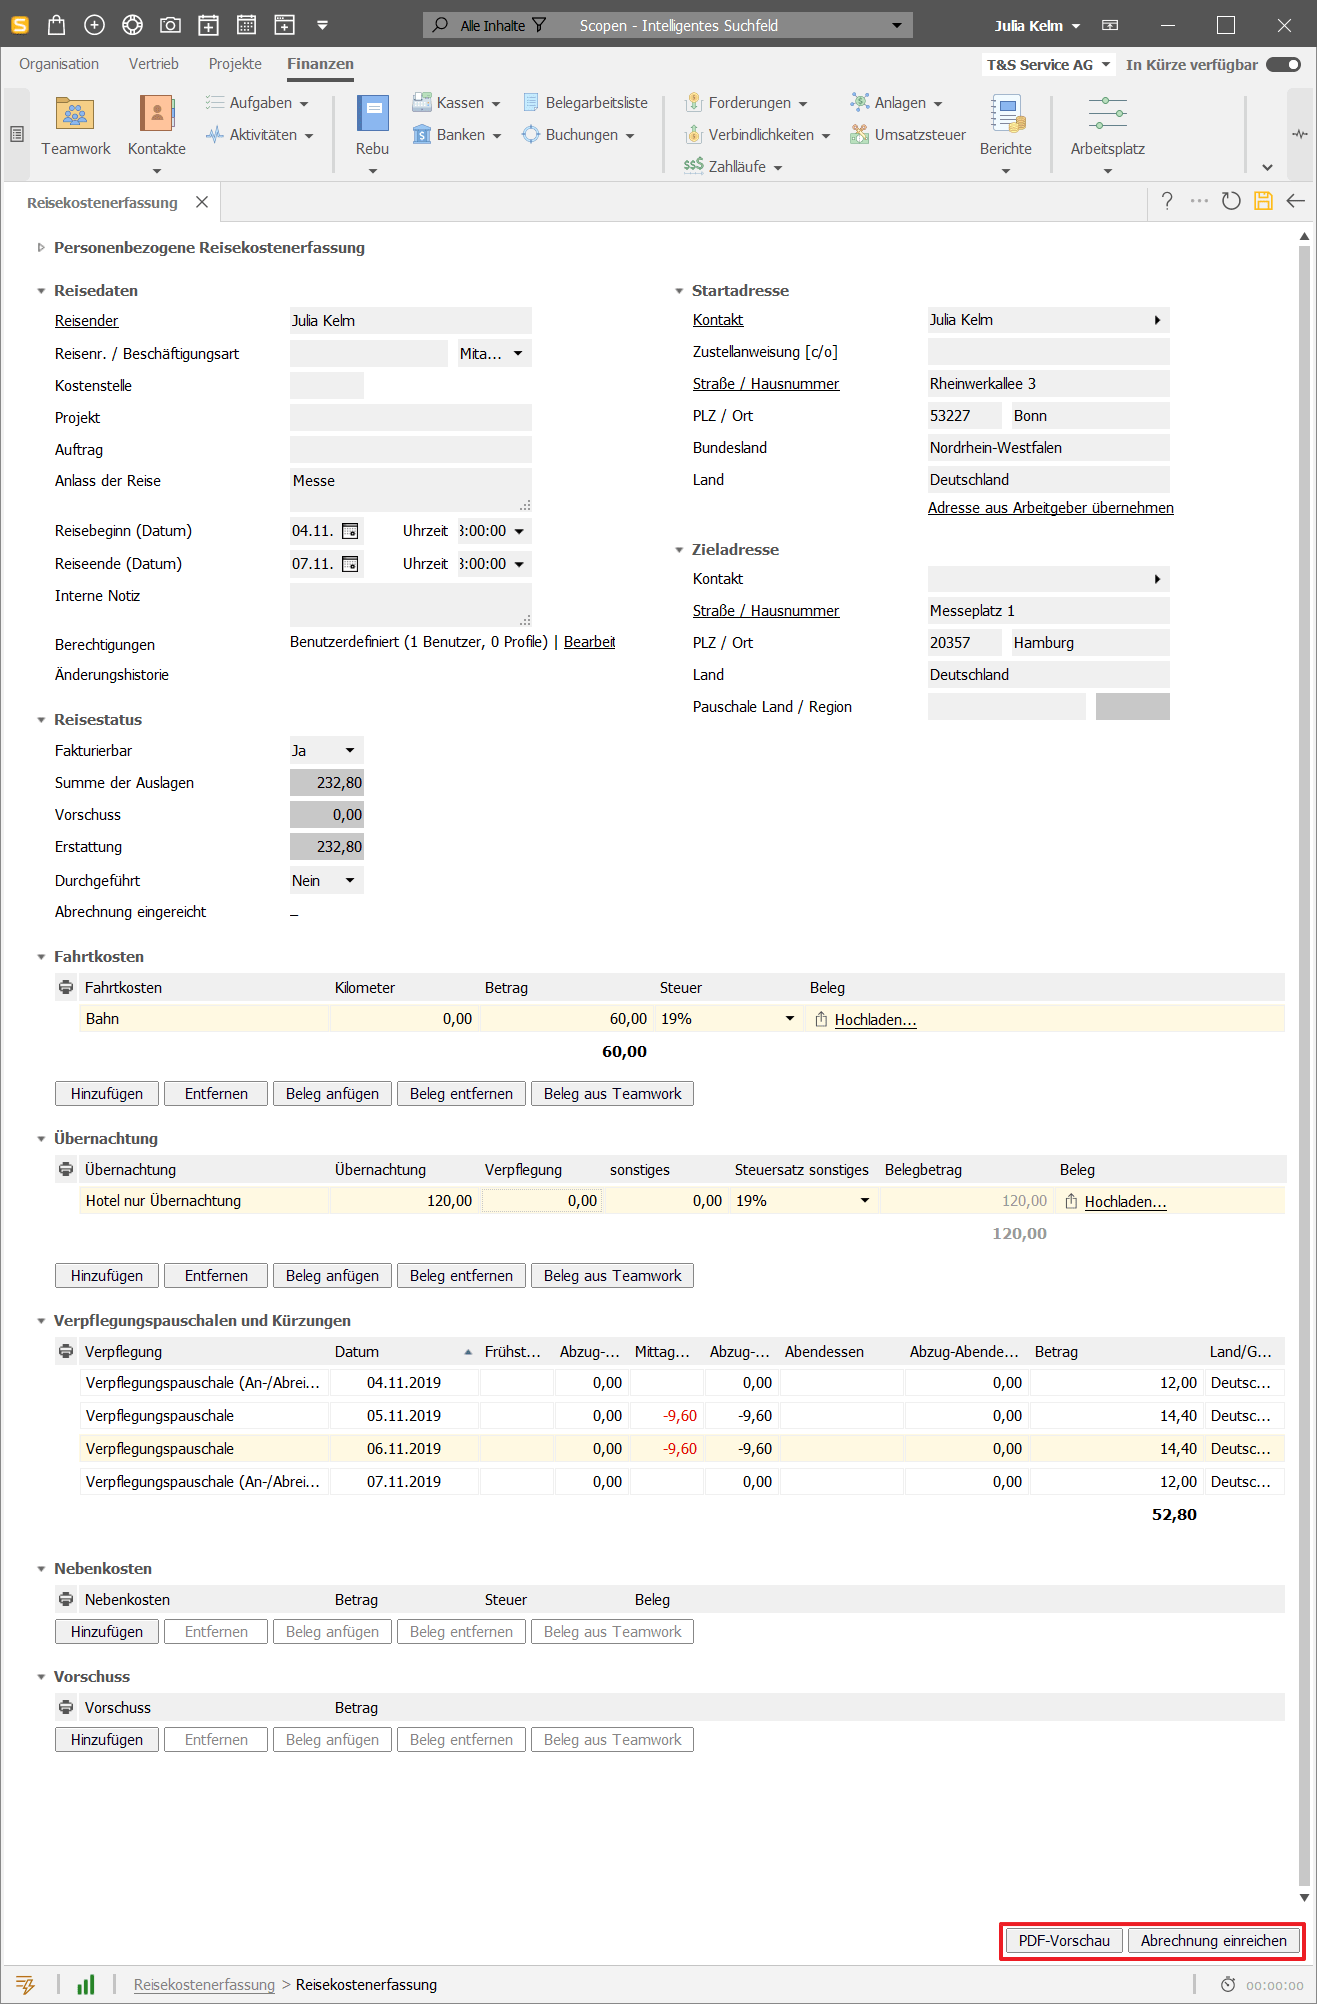Switch to the Organisation tab
Image resolution: width=1317 pixels, height=2006 pixels.
[x=59, y=64]
